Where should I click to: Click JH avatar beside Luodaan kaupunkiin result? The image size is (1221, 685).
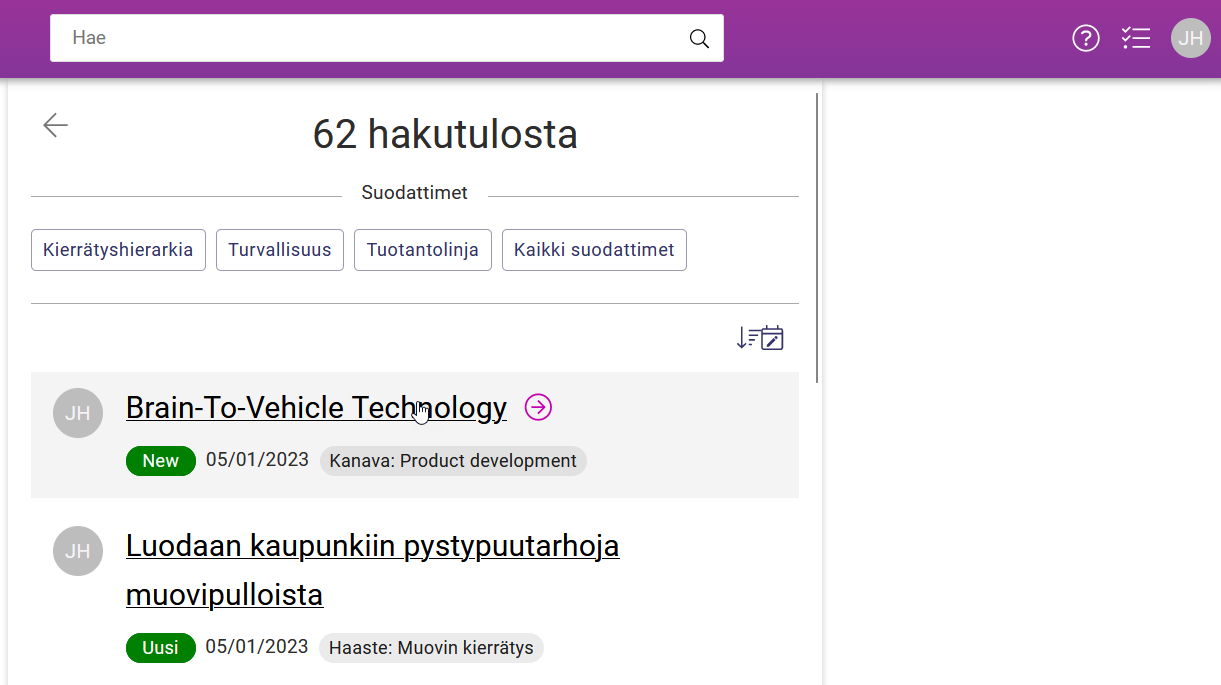tap(78, 551)
